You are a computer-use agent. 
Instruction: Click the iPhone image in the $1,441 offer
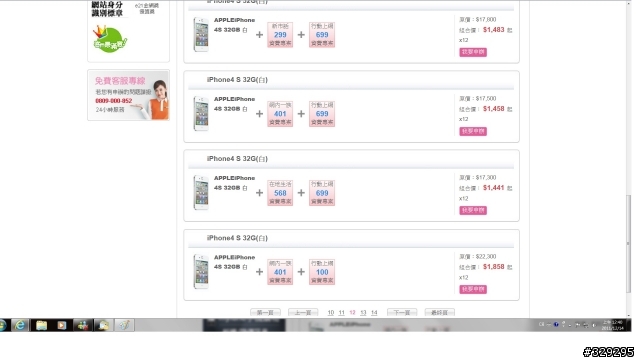click(201, 193)
